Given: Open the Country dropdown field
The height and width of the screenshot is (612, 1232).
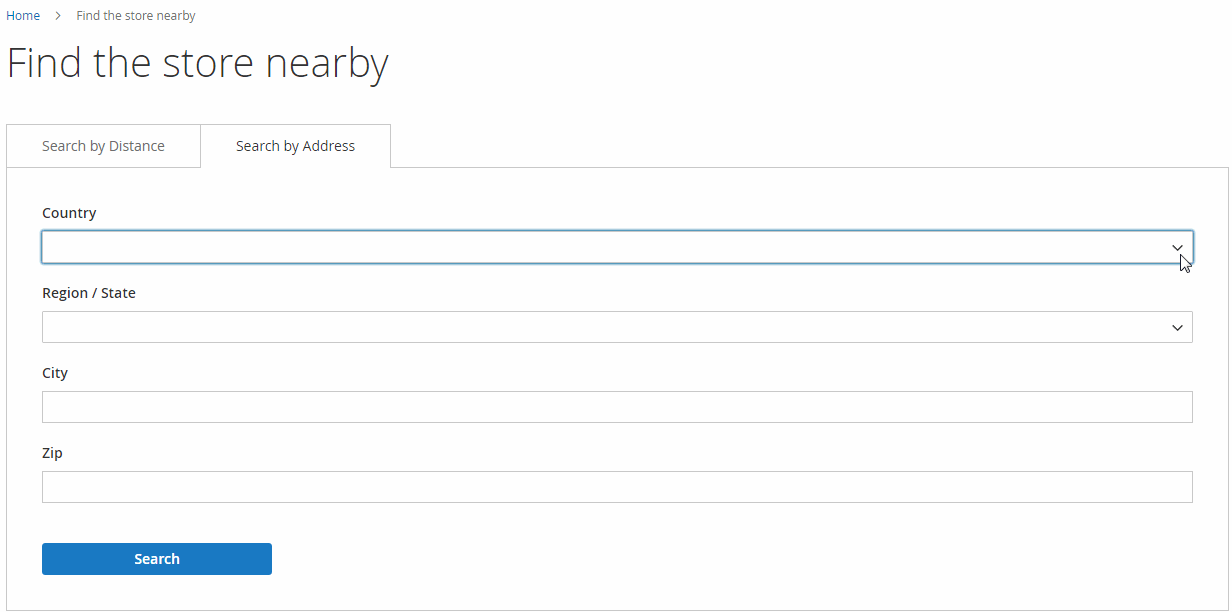Looking at the screenshot, I should [x=617, y=247].
